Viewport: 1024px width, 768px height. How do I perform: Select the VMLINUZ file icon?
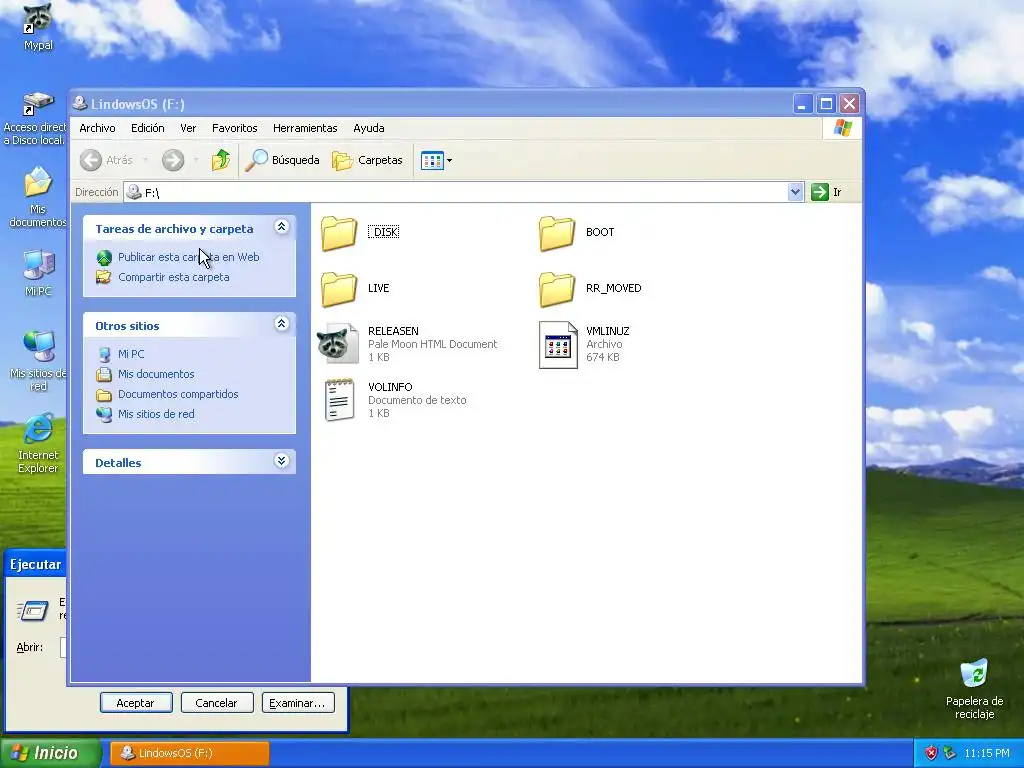point(558,345)
